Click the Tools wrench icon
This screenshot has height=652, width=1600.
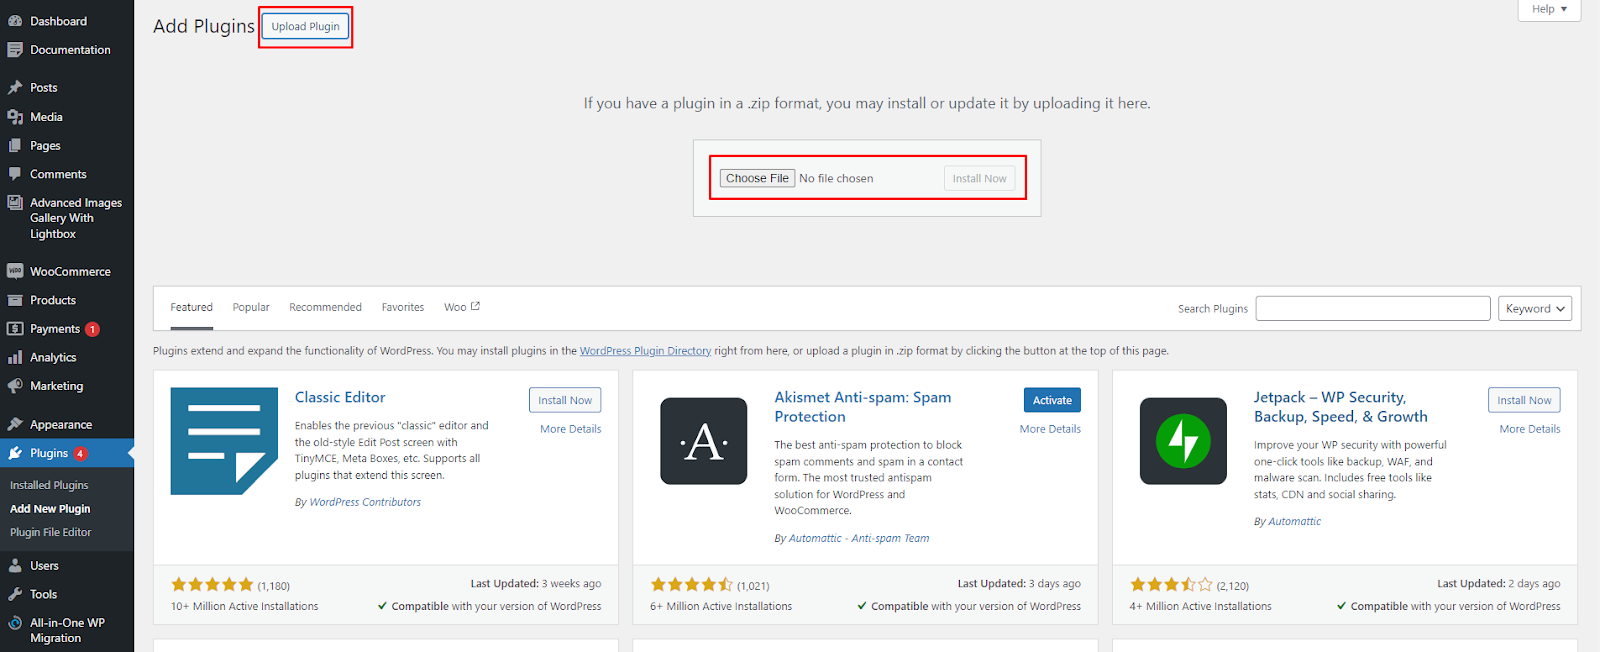(15, 594)
